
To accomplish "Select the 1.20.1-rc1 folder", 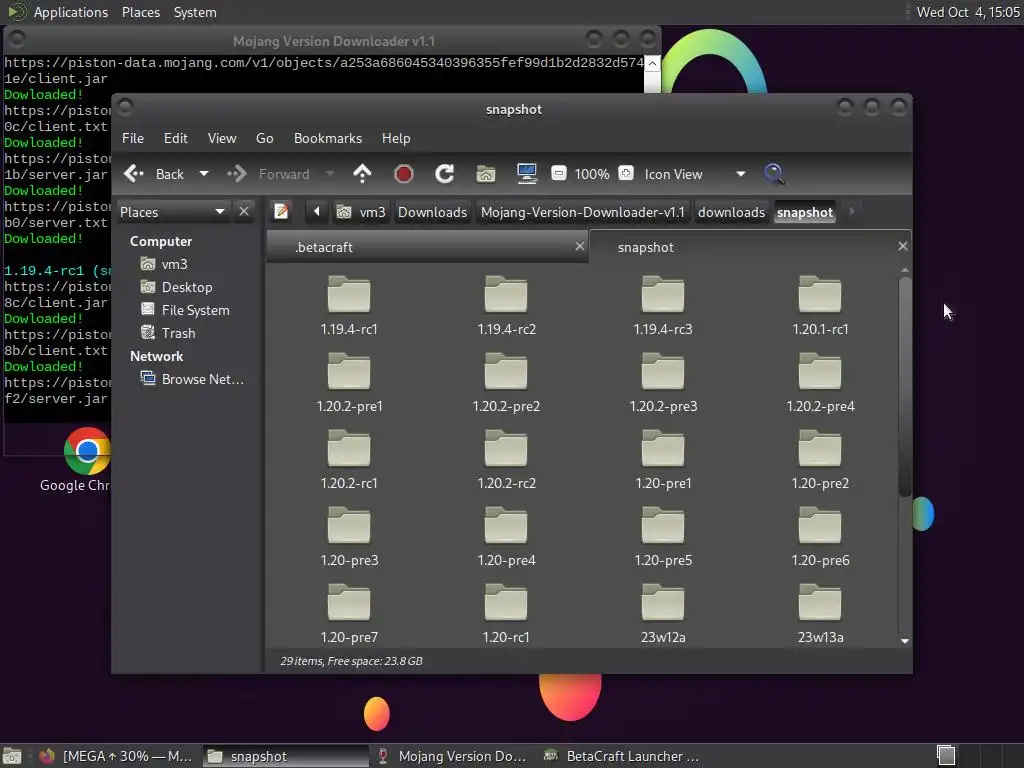I will (x=820, y=306).
